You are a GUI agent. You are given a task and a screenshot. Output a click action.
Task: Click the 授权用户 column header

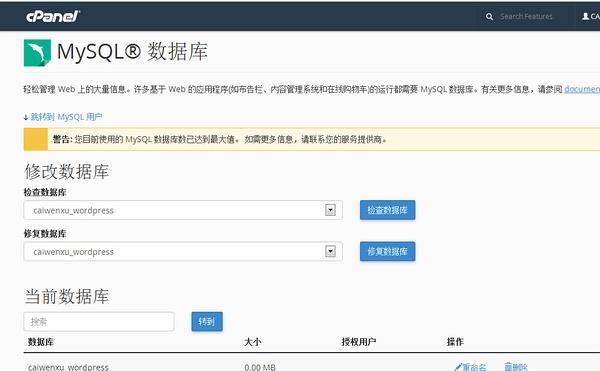coord(359,342)
